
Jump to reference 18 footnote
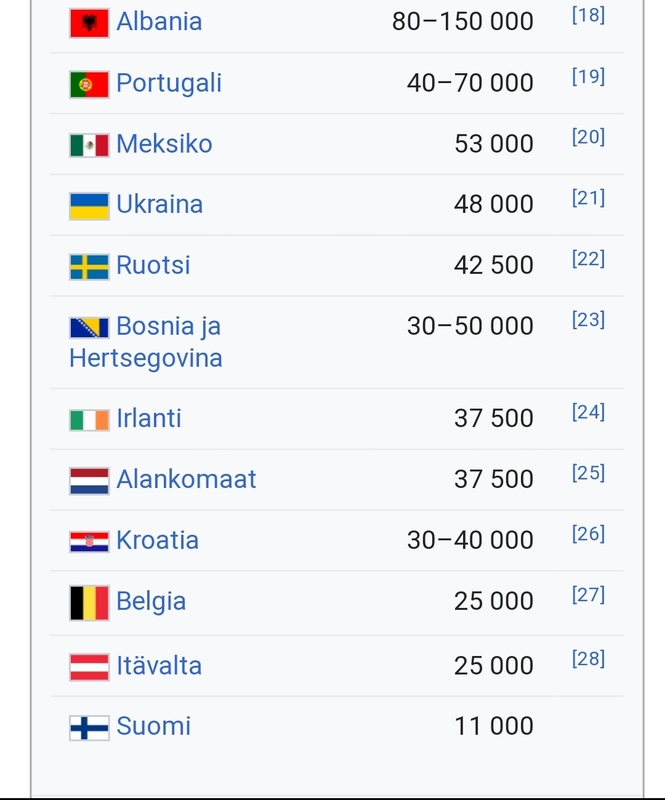coord(588,15)
